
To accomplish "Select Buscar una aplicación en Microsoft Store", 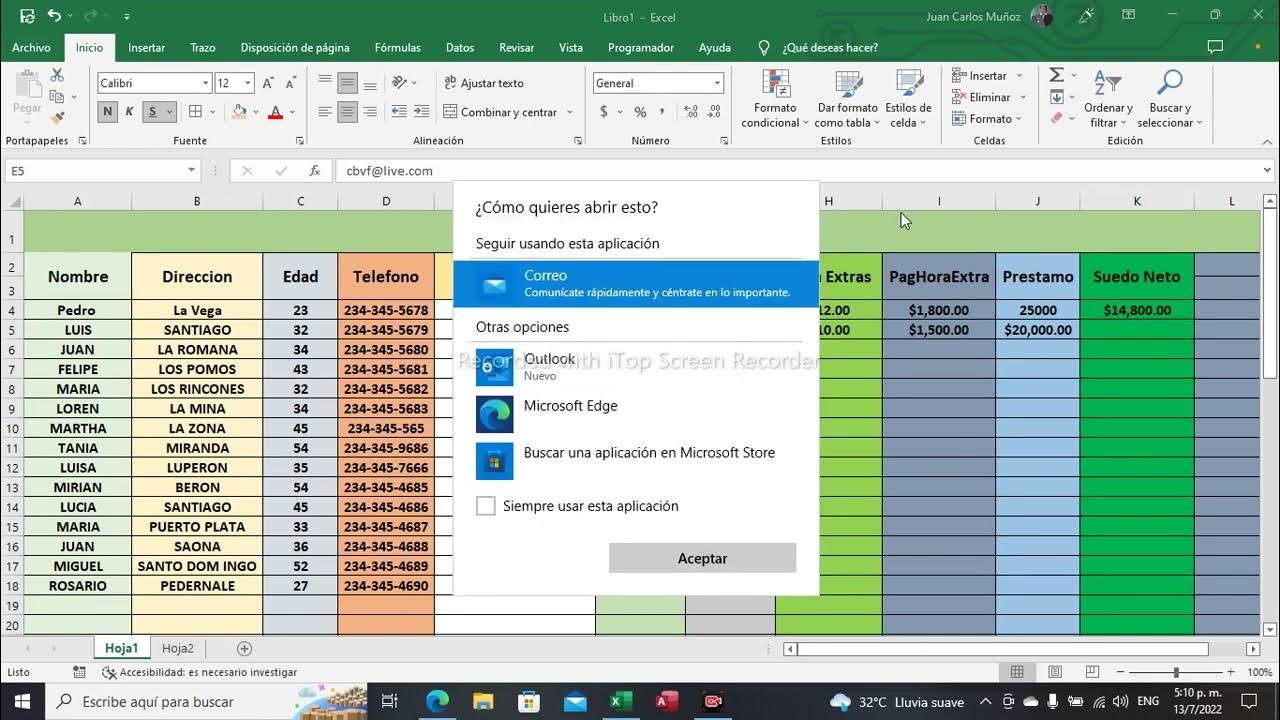I will [x=636, y=461].
